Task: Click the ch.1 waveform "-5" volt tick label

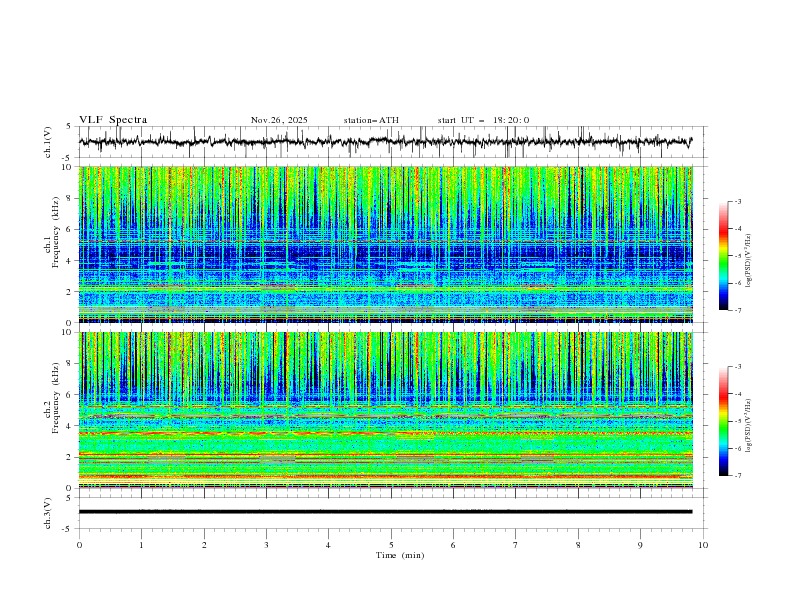Action: (67, 158)
